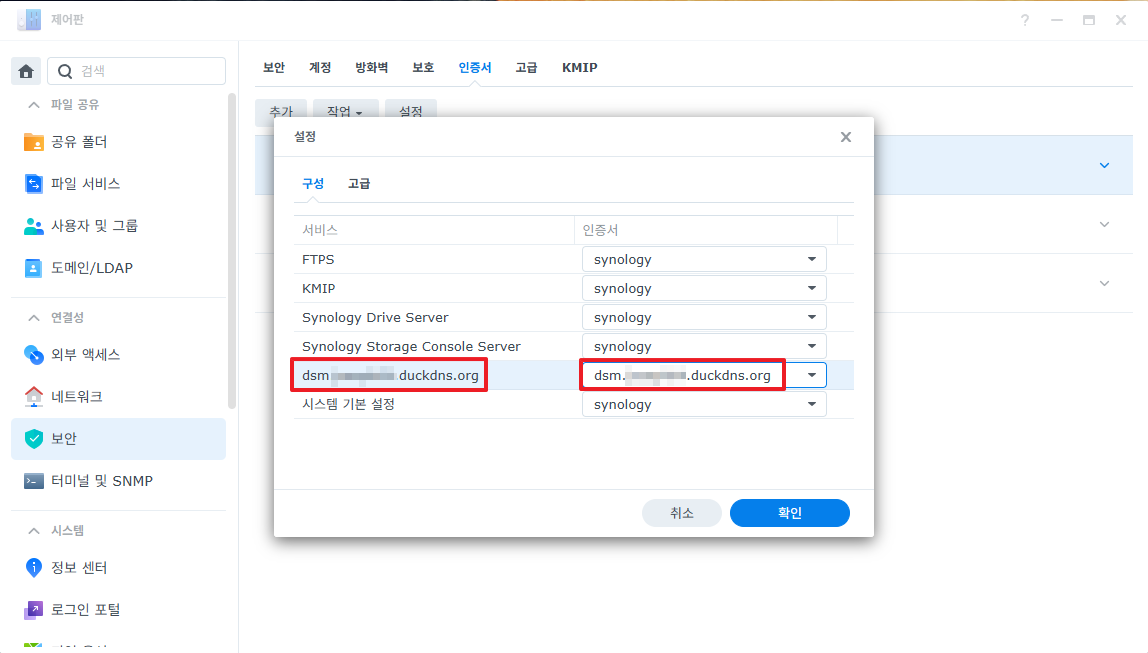Click the sidebar vertical scrollbar
This screenshot has width=1148, height=653.
click(232, 250)
